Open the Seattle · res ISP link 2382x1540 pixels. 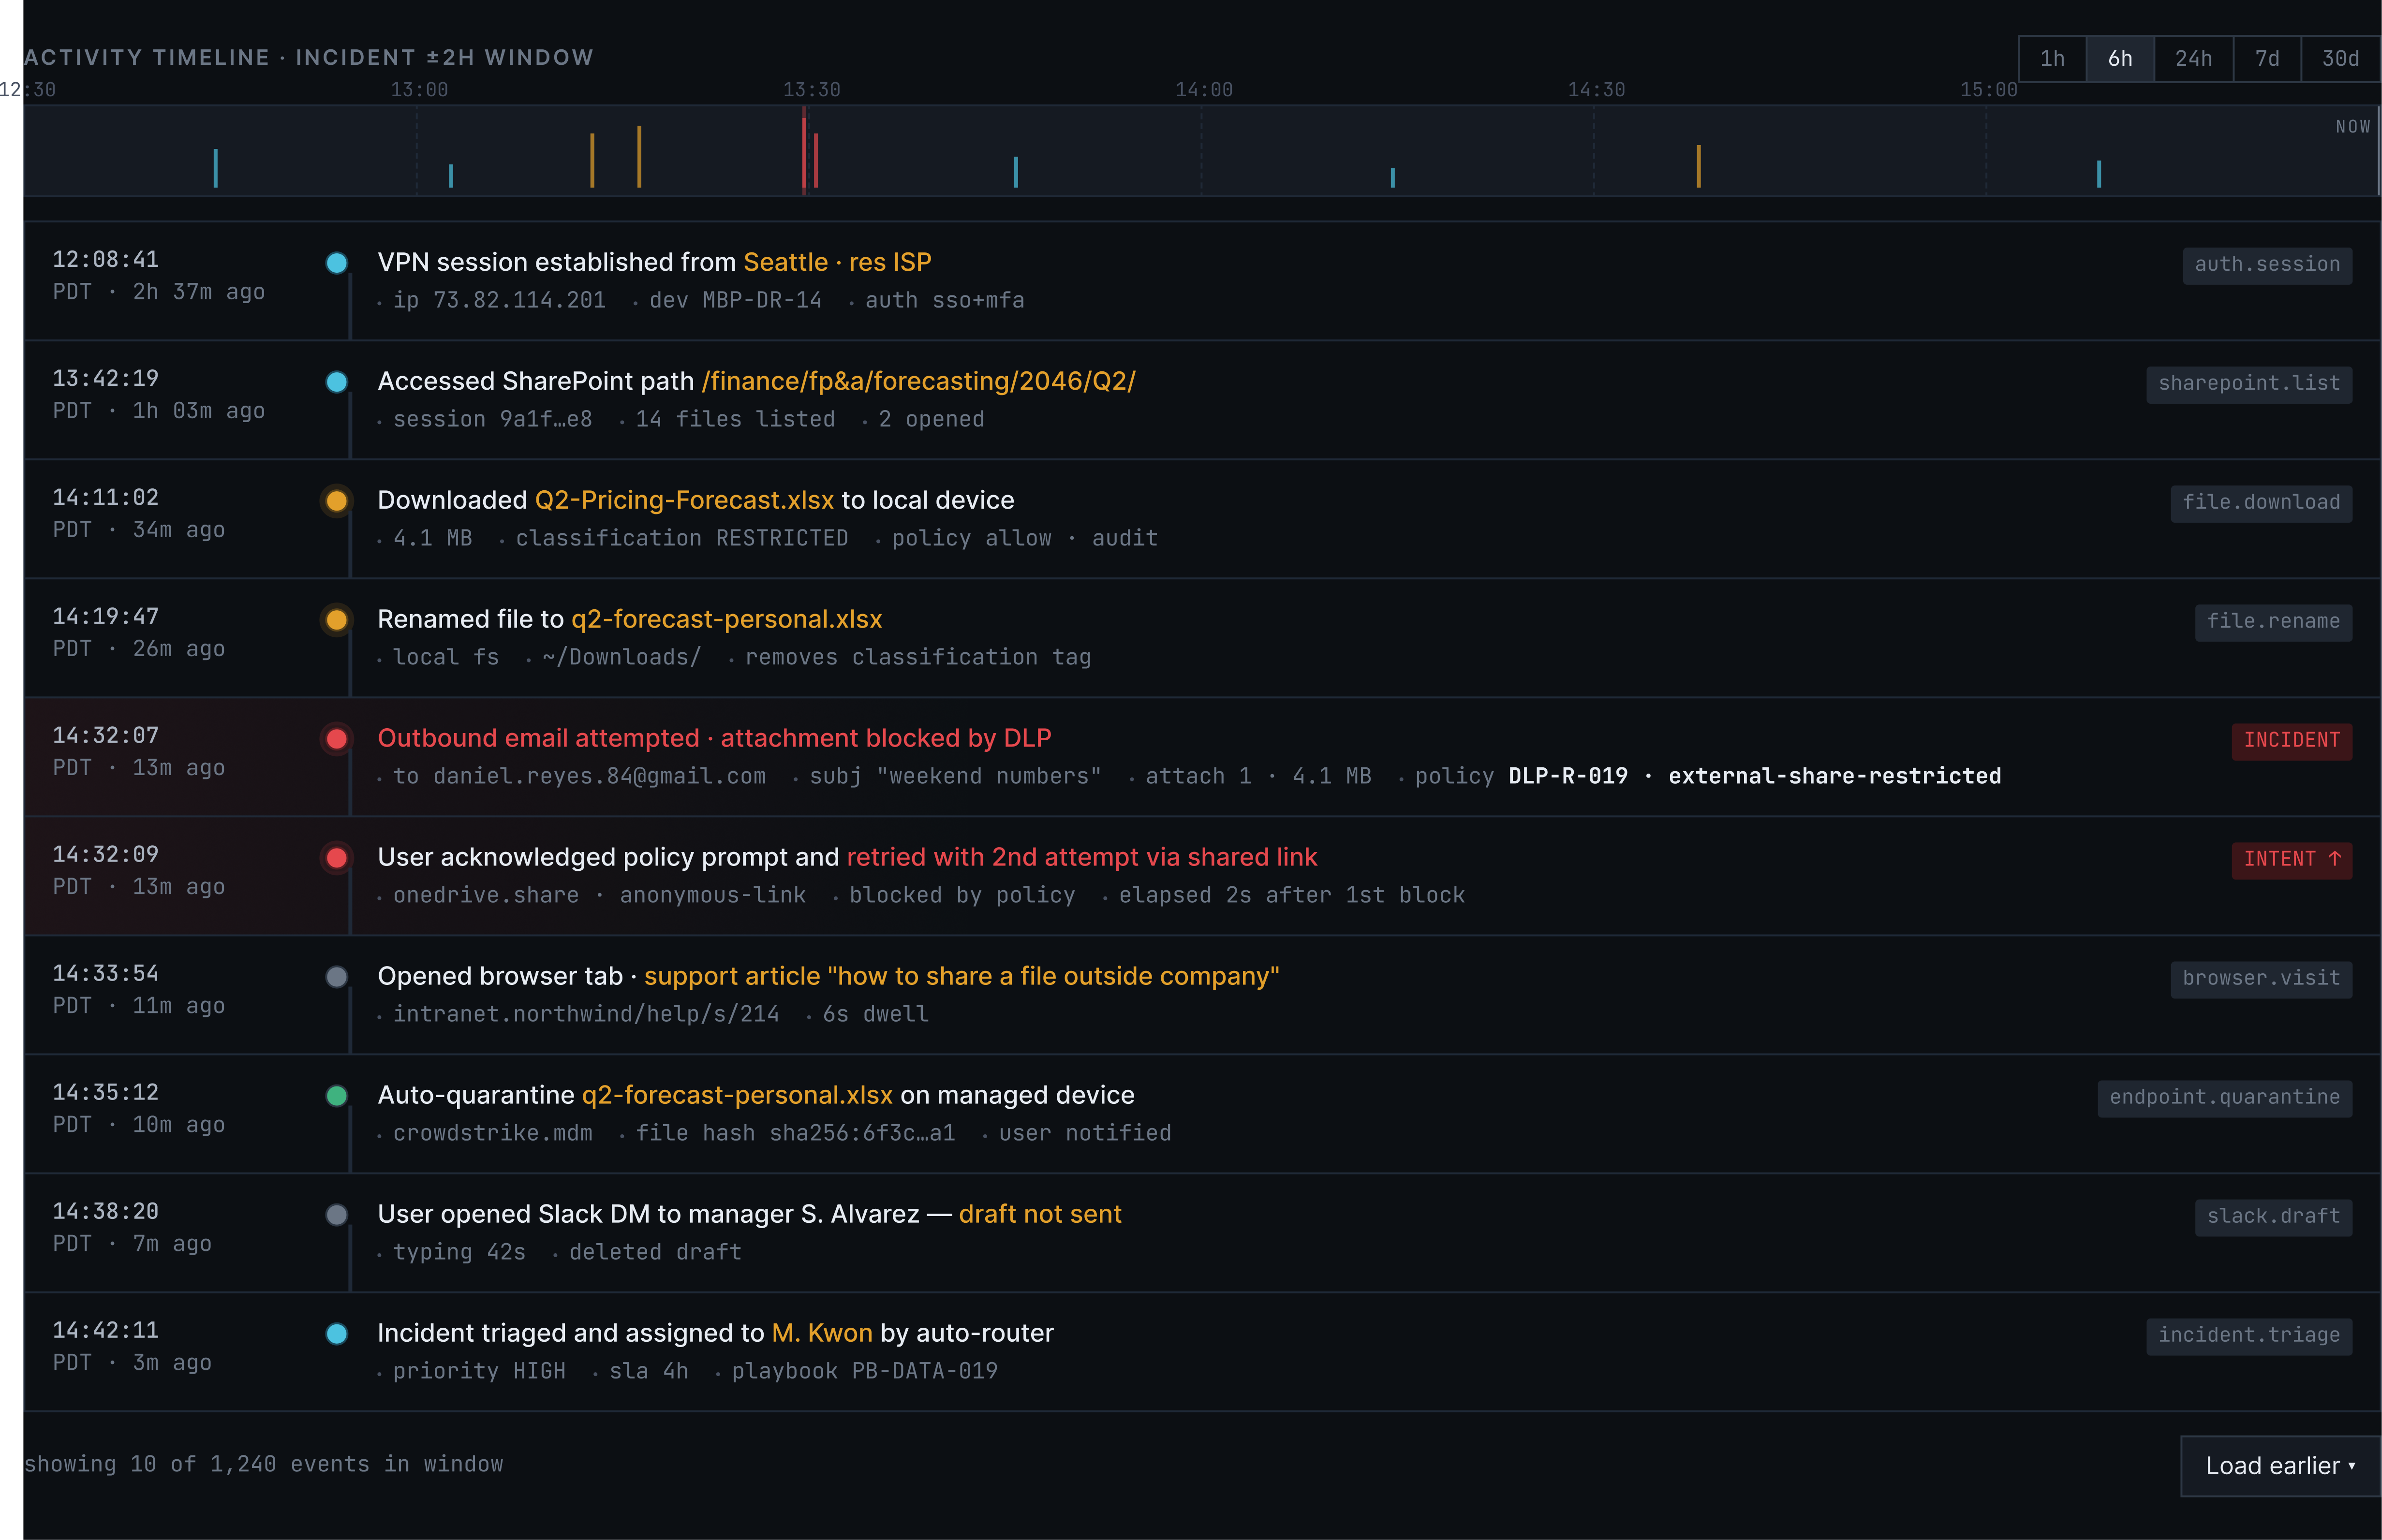click(837, 263)
